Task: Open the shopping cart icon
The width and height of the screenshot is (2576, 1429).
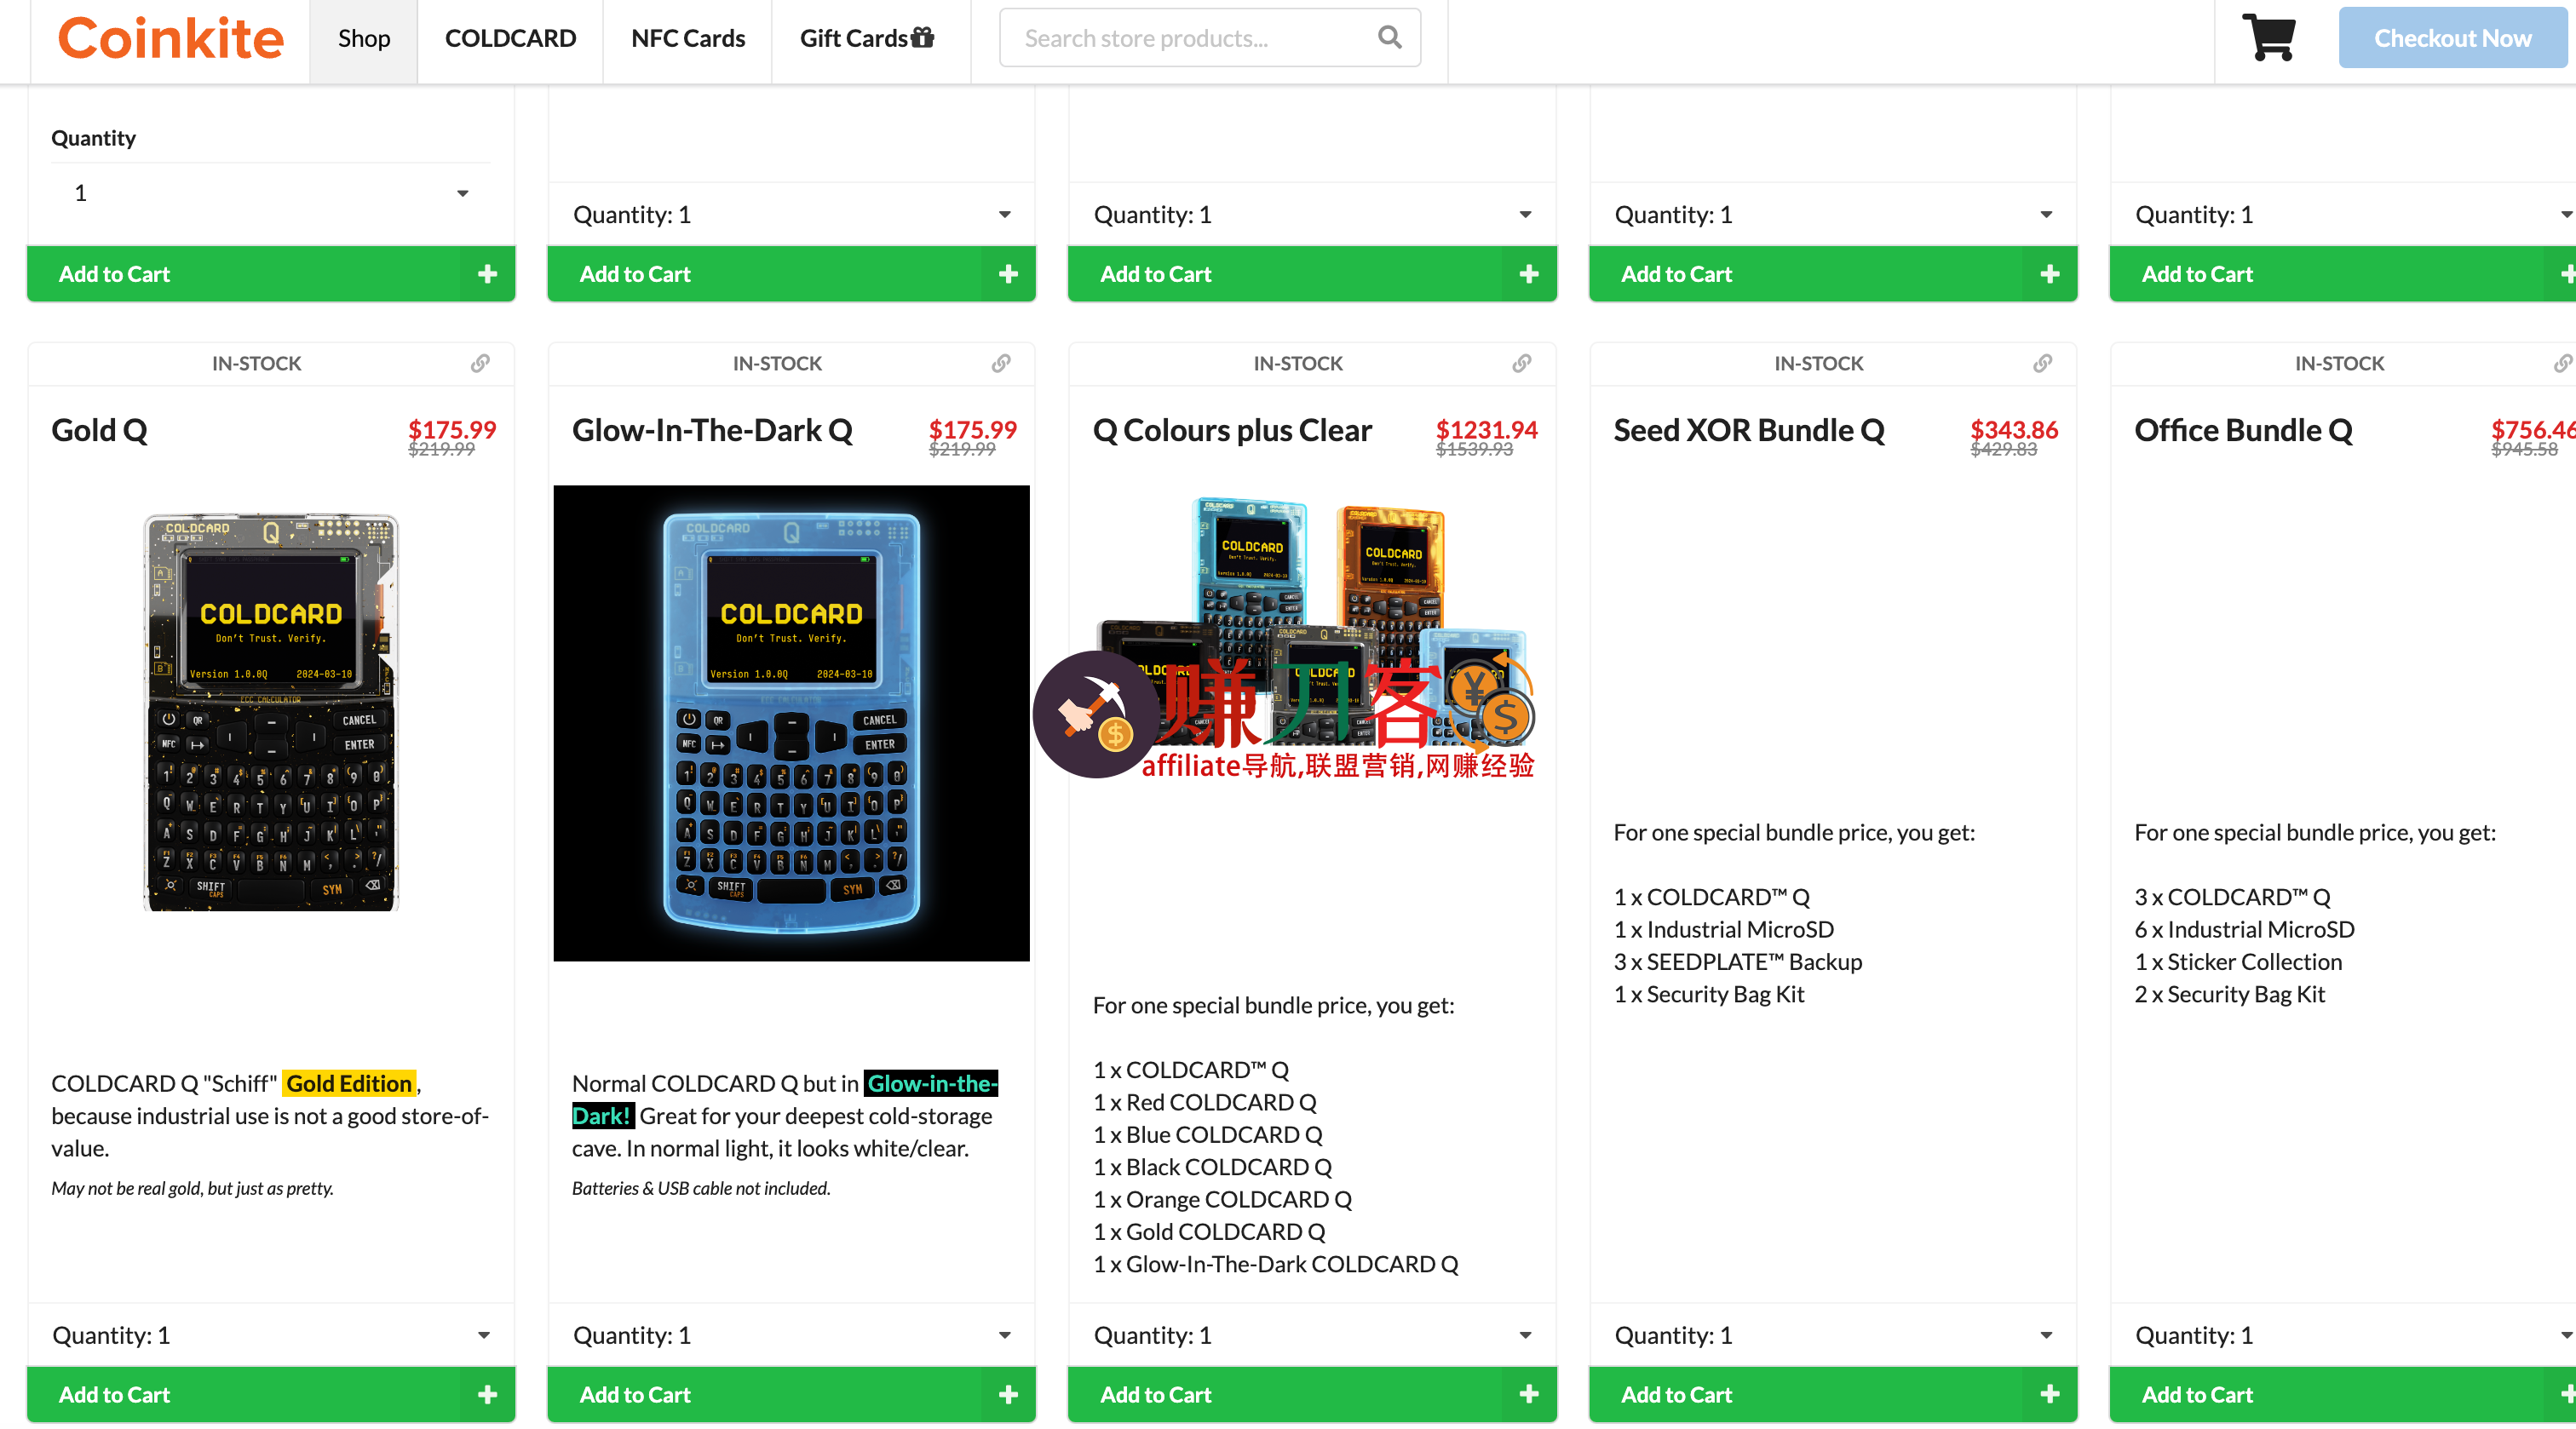Action: pos(2268,38)
